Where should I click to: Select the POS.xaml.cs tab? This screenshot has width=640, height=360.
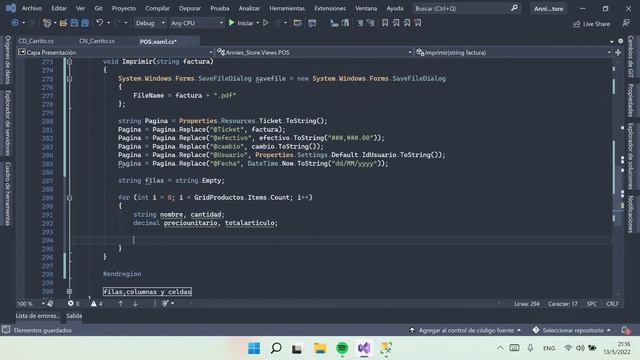(158, 42)
